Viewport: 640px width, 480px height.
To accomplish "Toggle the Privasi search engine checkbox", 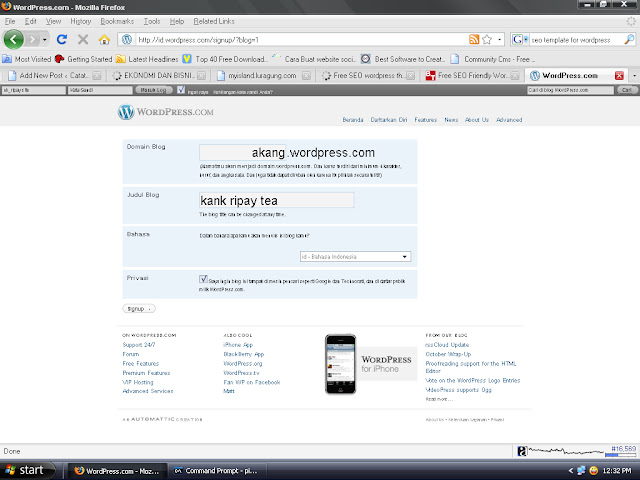I will coord(203,279).
